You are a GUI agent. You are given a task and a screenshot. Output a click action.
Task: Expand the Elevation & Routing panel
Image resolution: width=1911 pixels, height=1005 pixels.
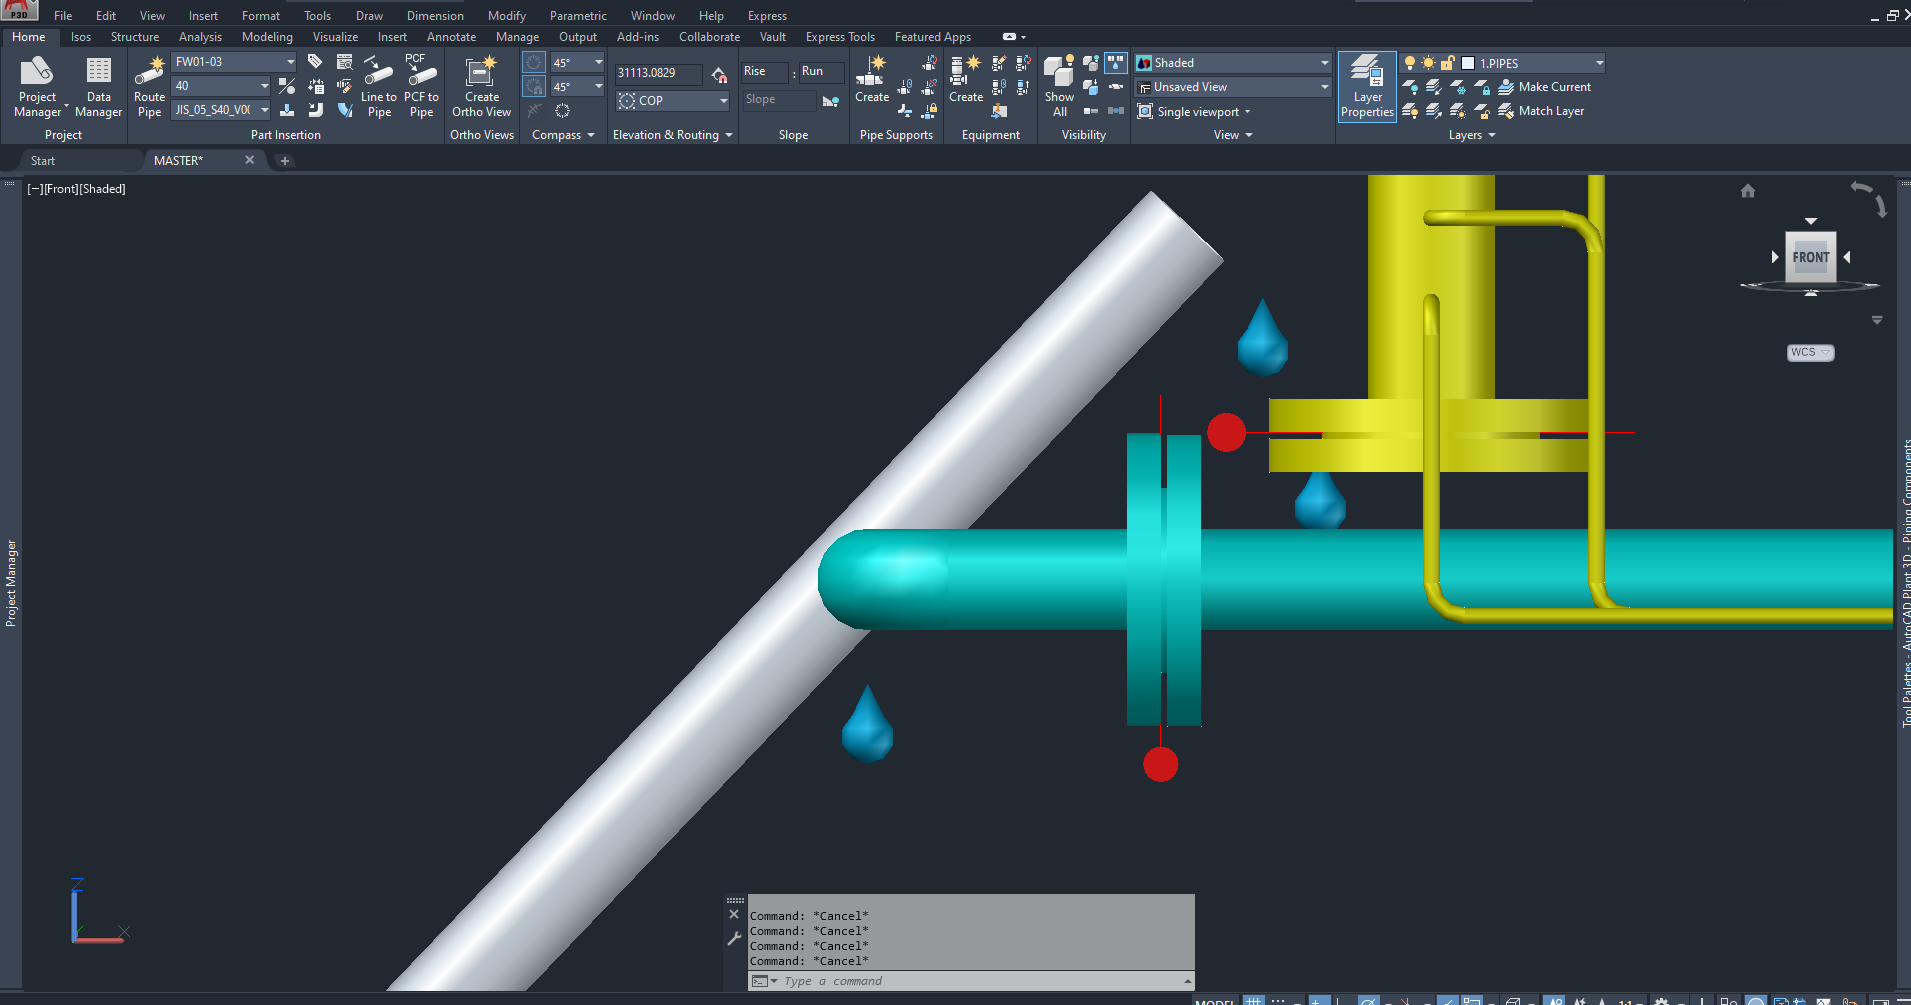[x=727, y=134]
